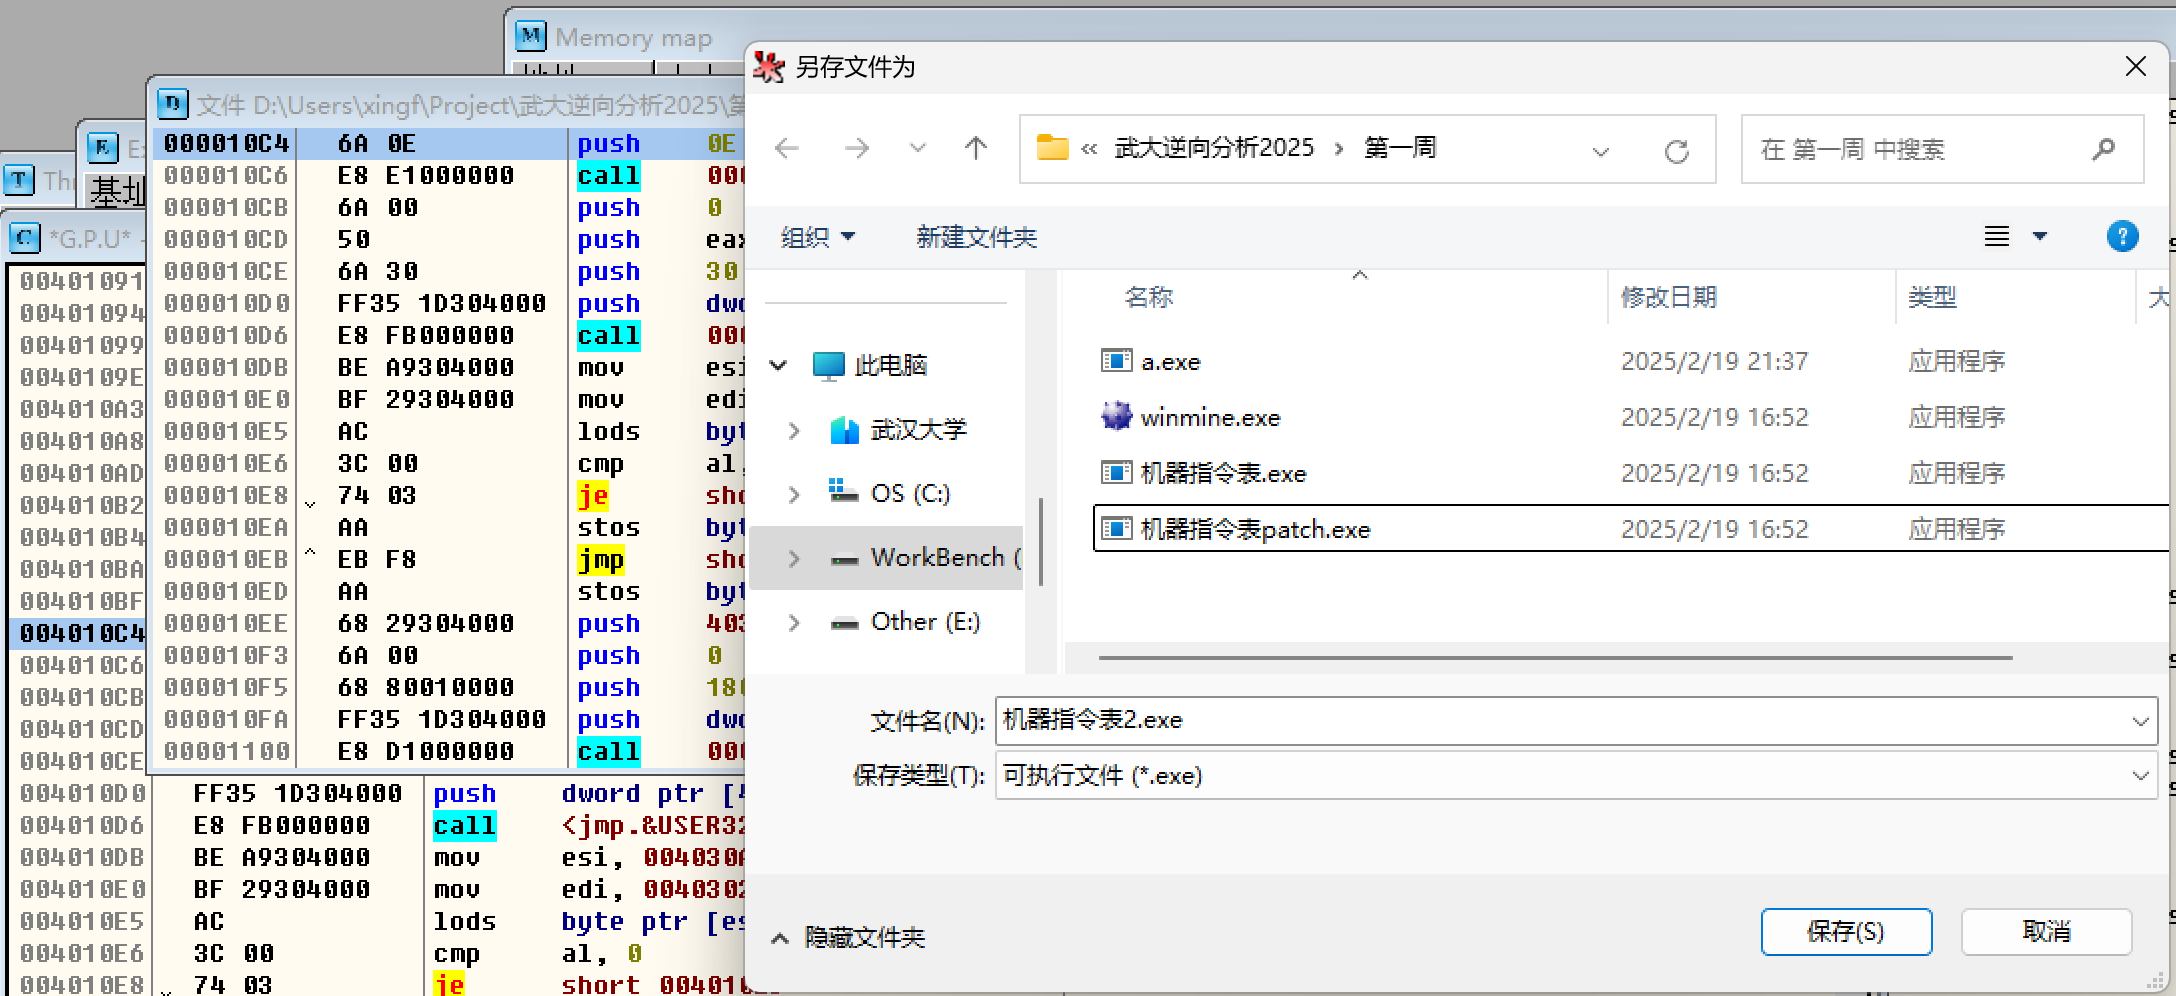Open the save type dropdown
The image size is (2176, 996).
click(2140, 776)
